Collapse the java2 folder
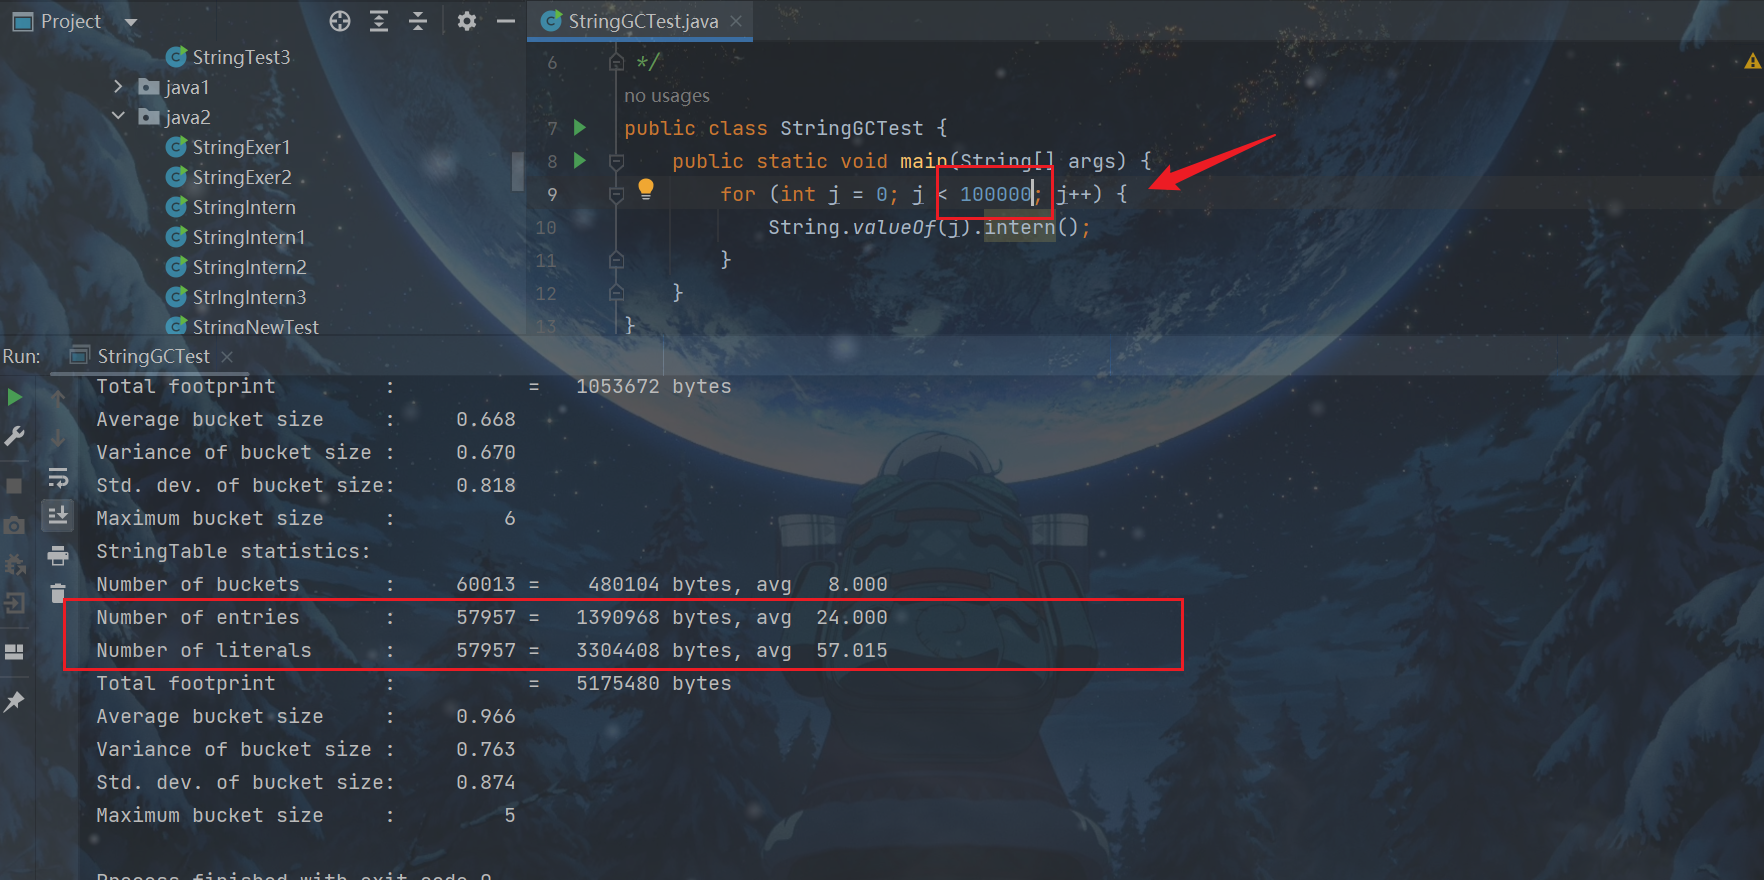 tap(118, 117)
